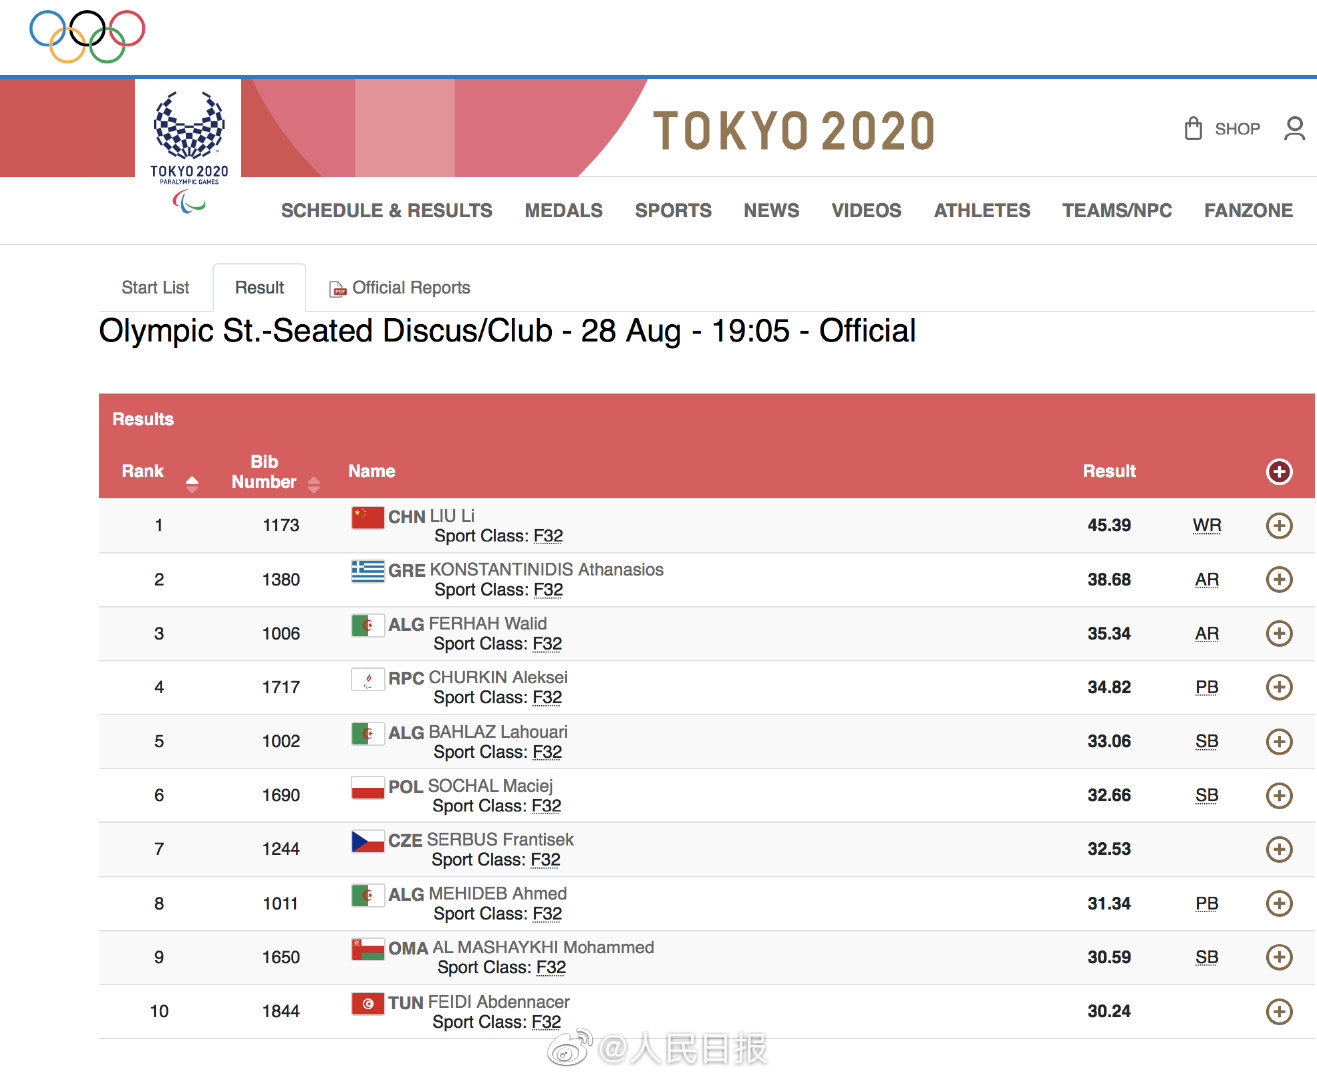This screenshot has height=1080, width=1317.
Task: Expand all result rows via header plus
Action: [1279, 472]
